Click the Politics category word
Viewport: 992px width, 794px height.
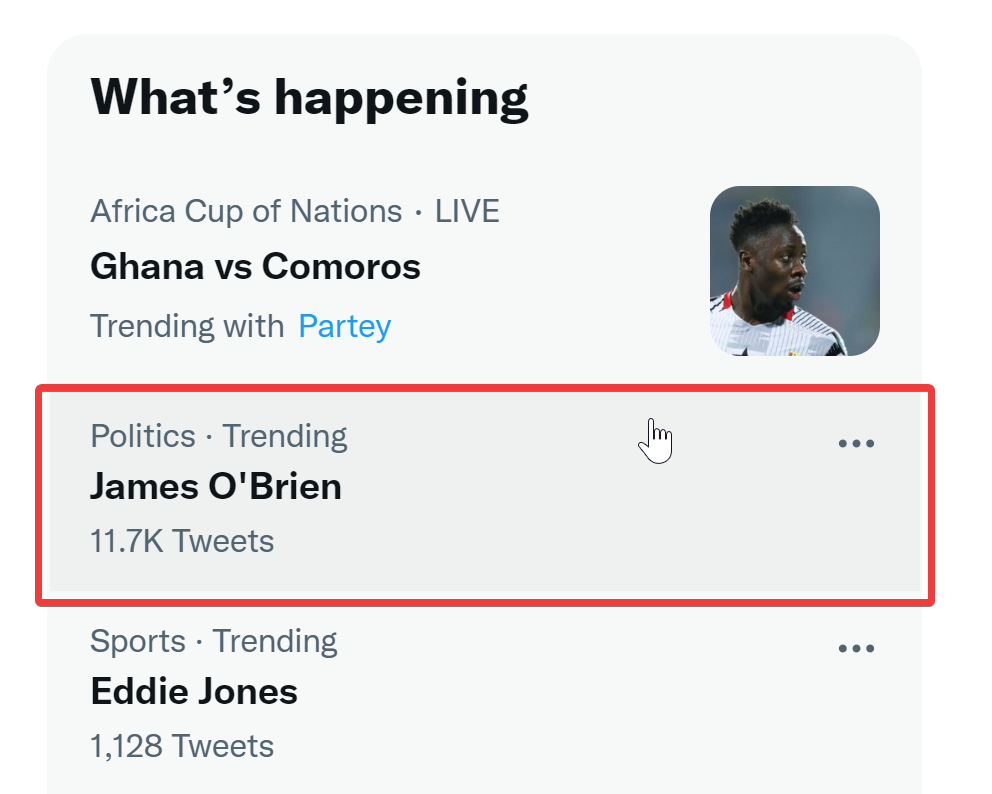click(x=143, y=437)
